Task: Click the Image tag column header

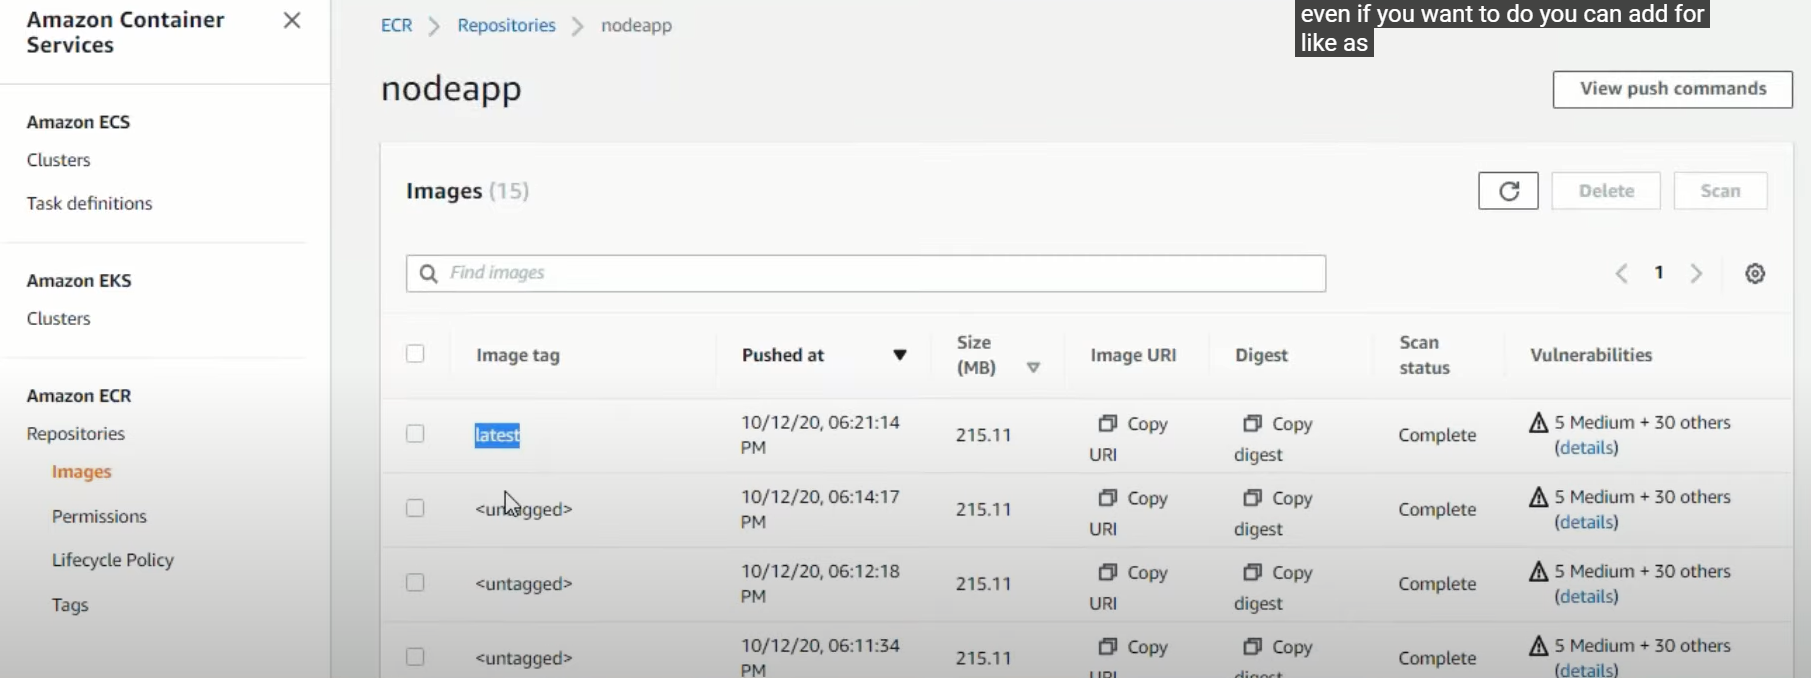Action: click(x=517, y=355)
